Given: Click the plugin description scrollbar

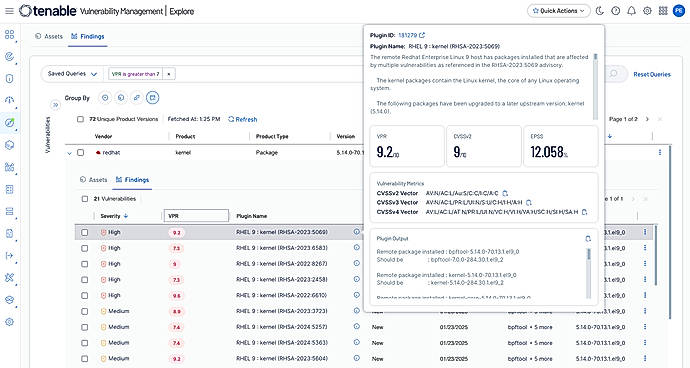Looking at the screenshot, I should (x=595, y=86).
